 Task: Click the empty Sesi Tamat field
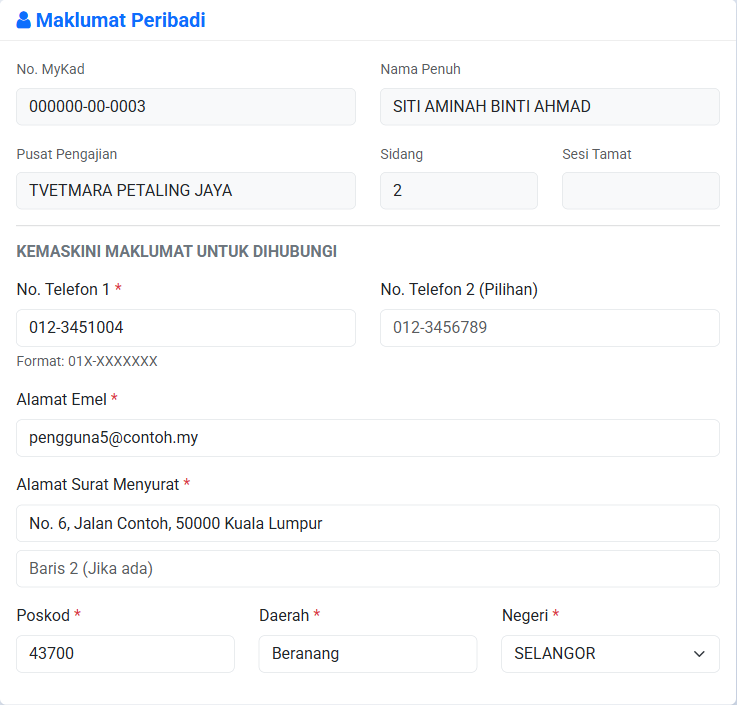click(641, 190)
